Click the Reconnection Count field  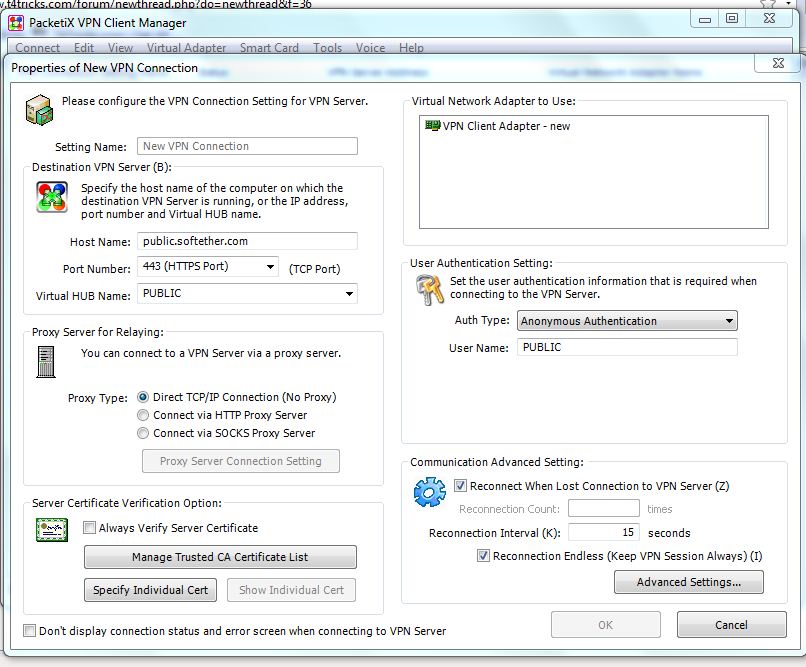(x=603, y=509)
